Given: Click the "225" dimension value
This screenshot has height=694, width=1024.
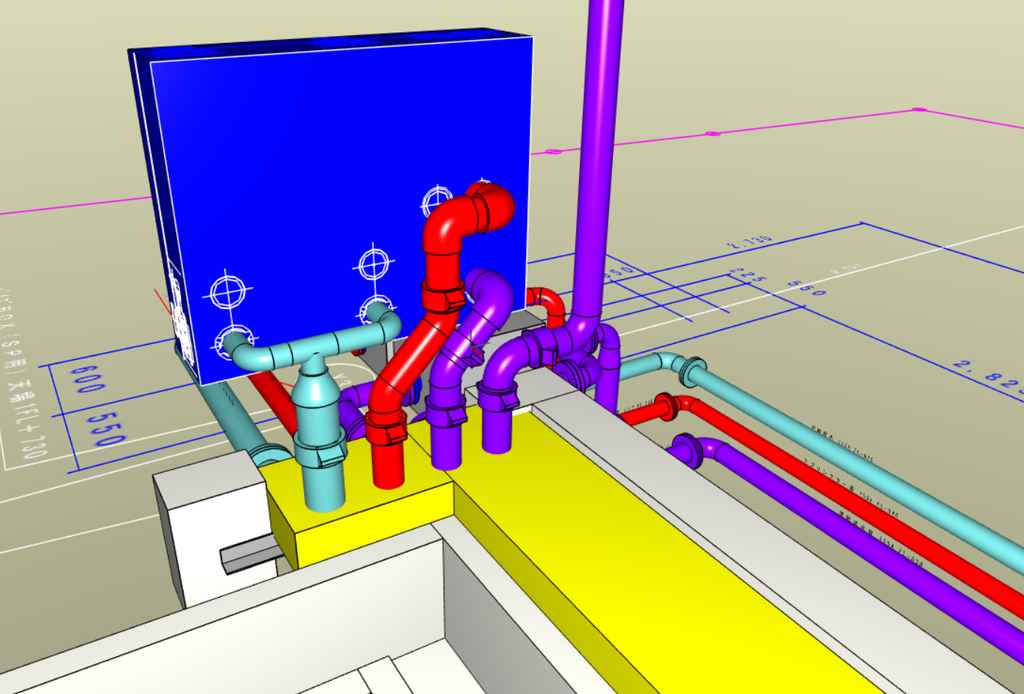Looking at the screenshot, I should click(x=748, y=276).
